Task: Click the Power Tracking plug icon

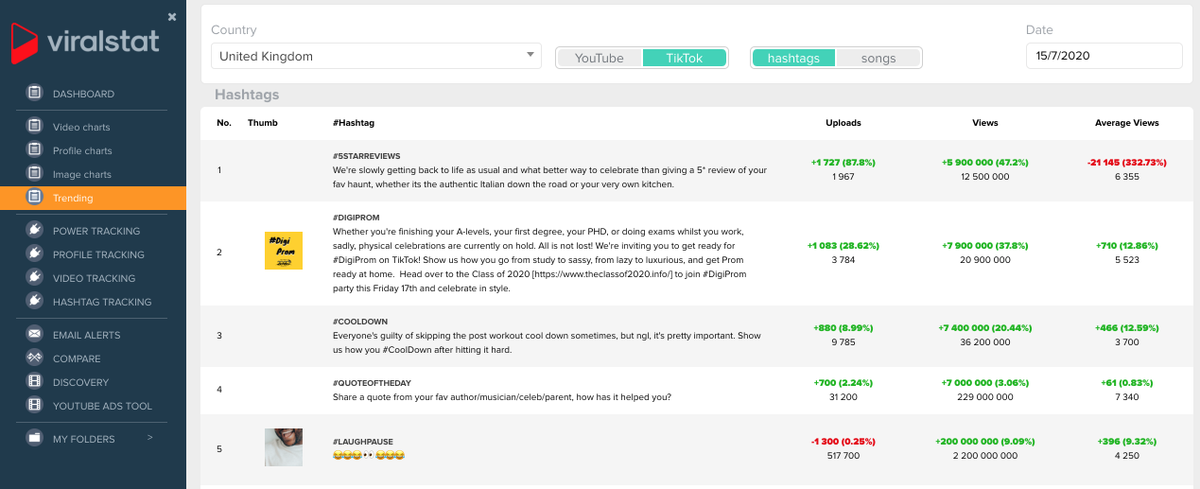Action: 35,231
